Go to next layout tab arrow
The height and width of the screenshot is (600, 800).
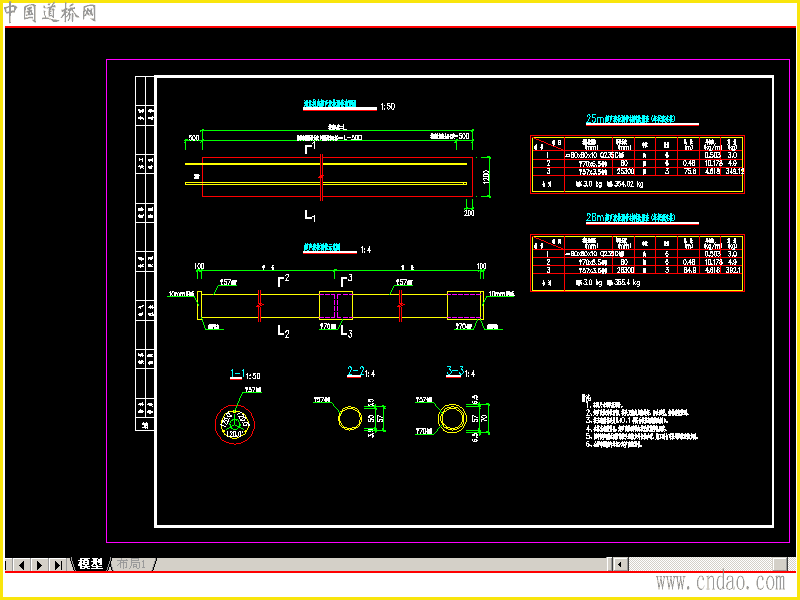pyautogui.click(x=39, y=564)
